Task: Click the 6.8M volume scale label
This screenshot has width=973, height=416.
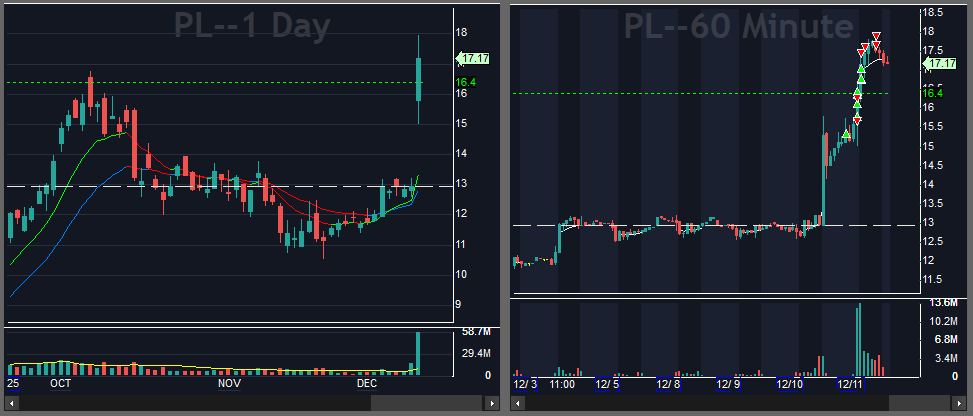Action: pos(945,340)
